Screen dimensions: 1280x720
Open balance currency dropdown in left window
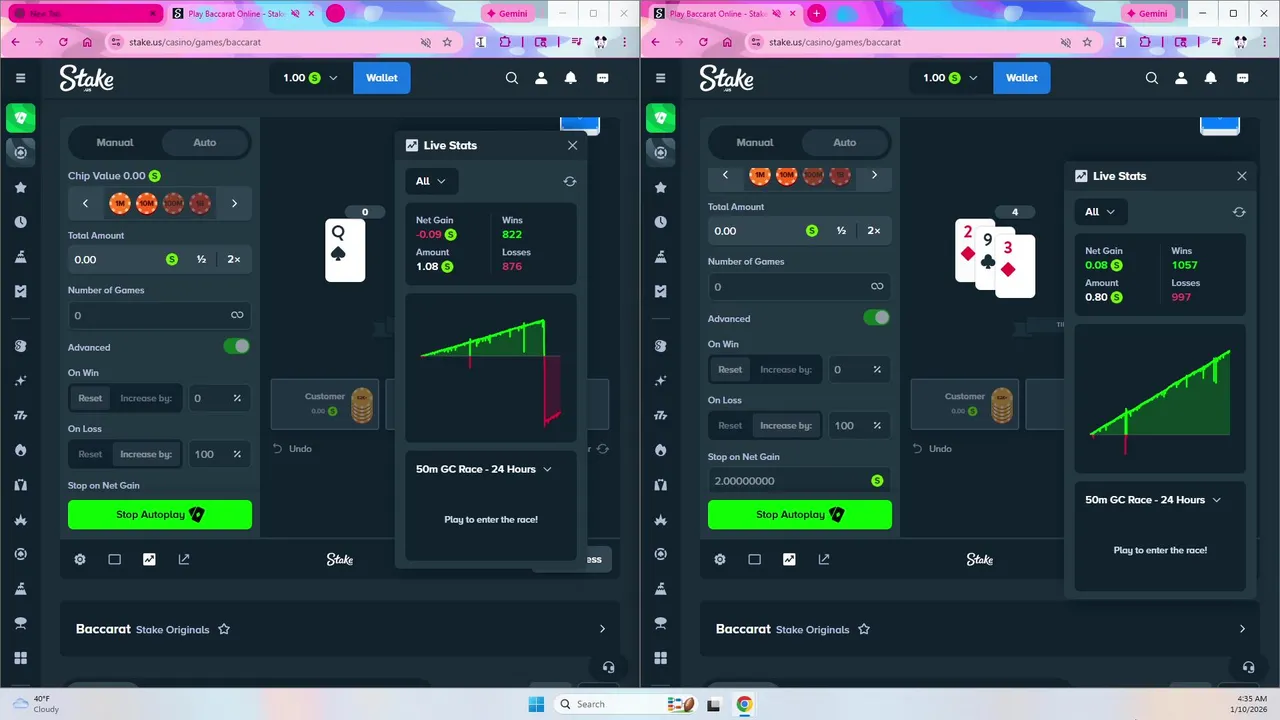click(311, 78)
